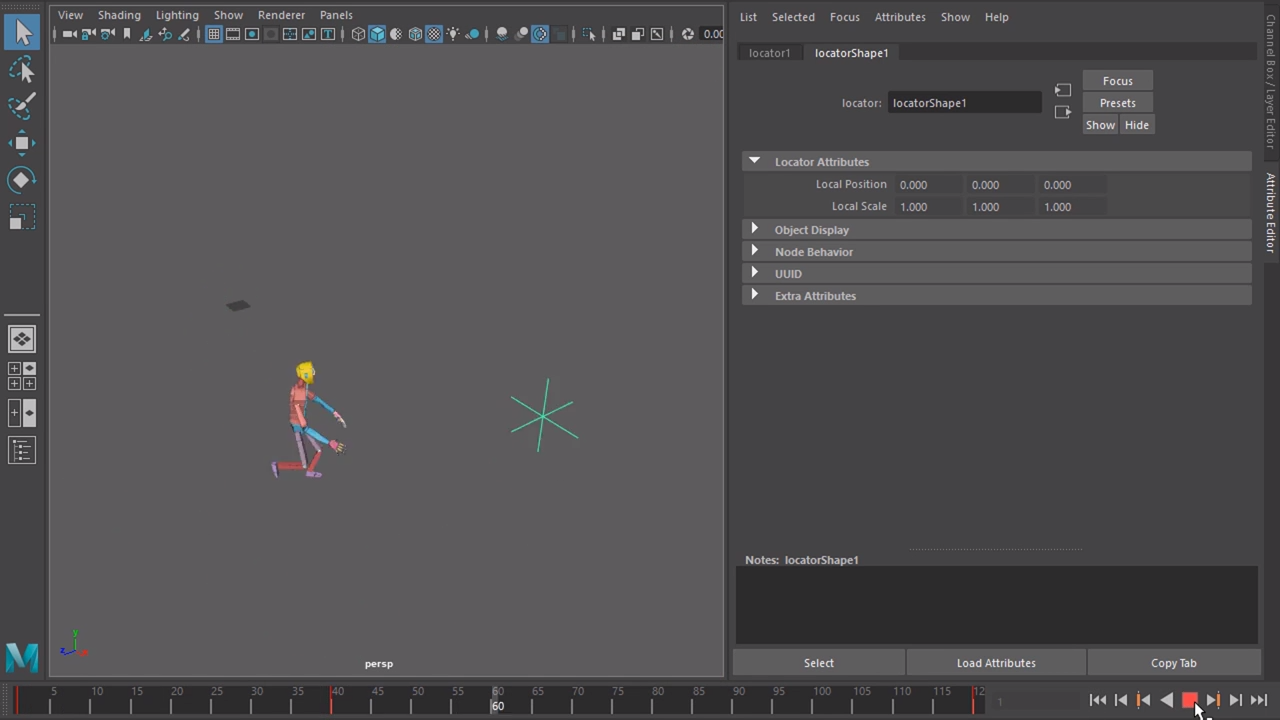The width and height of the screenshot is (1280, 720).
Task: Expand the Object Display section
Action: tap(812, 229)
